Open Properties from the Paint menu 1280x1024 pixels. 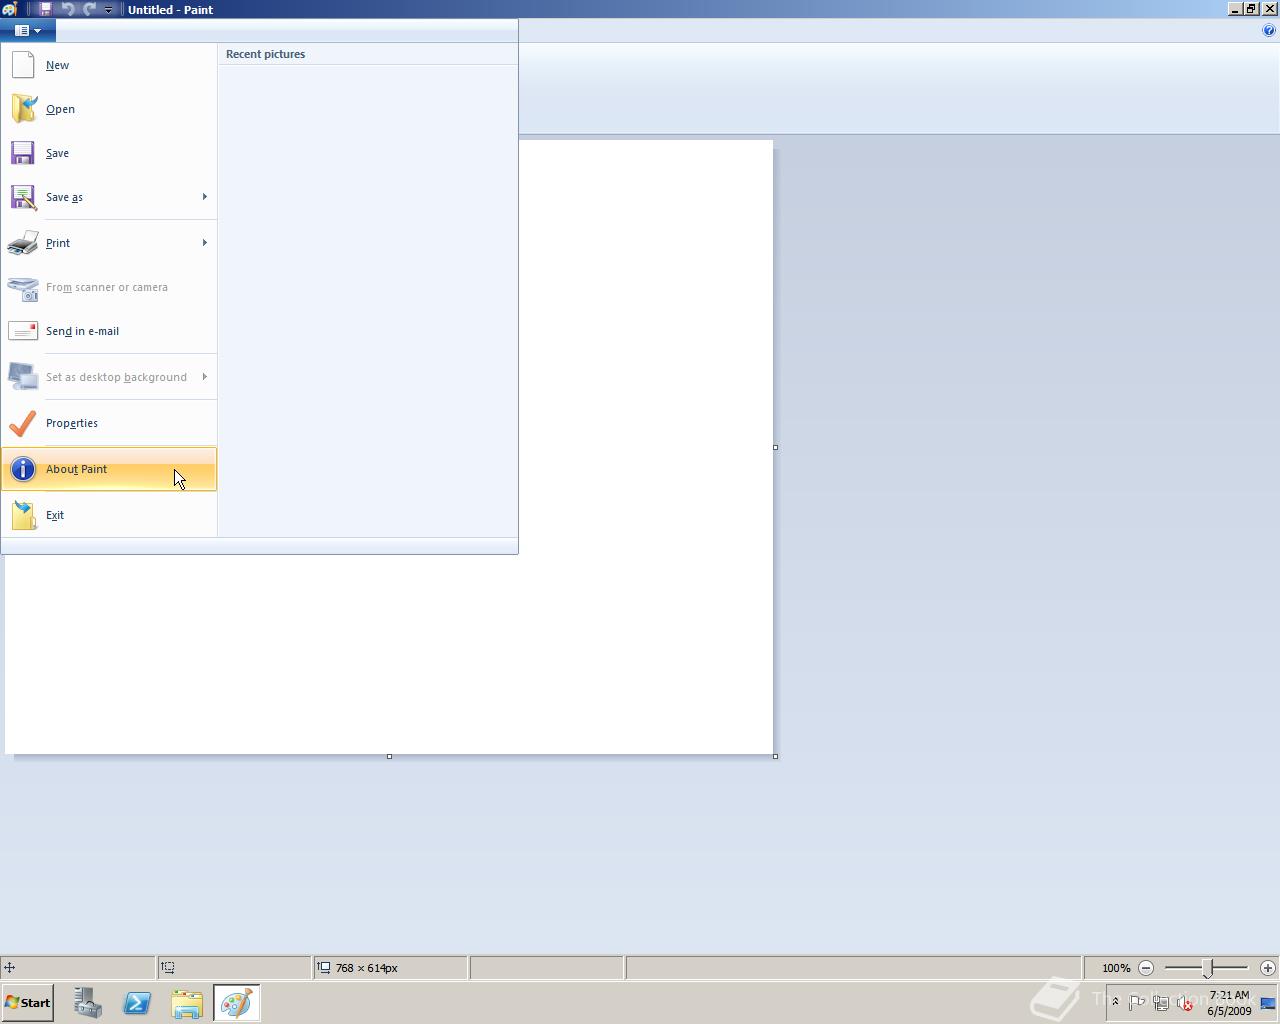point(109,423)
